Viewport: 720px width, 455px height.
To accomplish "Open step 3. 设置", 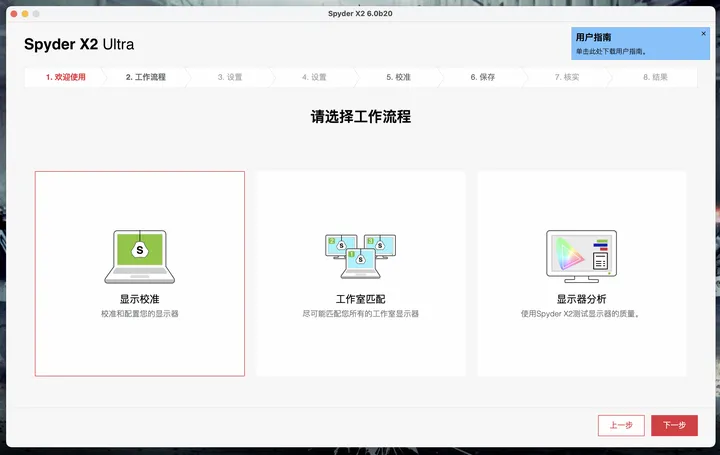I will pyautogui.click(x=230, y=77).
